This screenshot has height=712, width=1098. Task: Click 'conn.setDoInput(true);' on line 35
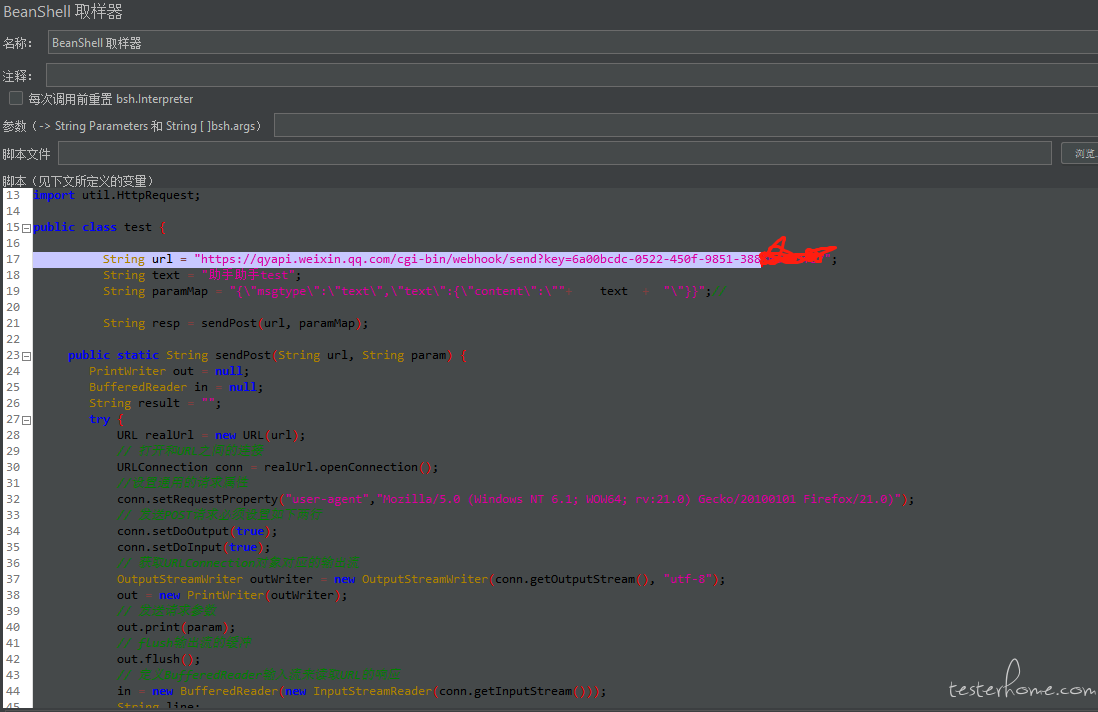coord(194,547)
